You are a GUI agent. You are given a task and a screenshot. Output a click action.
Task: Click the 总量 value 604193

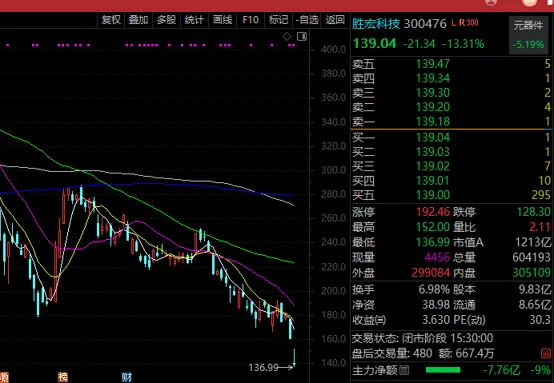[531, 257]
